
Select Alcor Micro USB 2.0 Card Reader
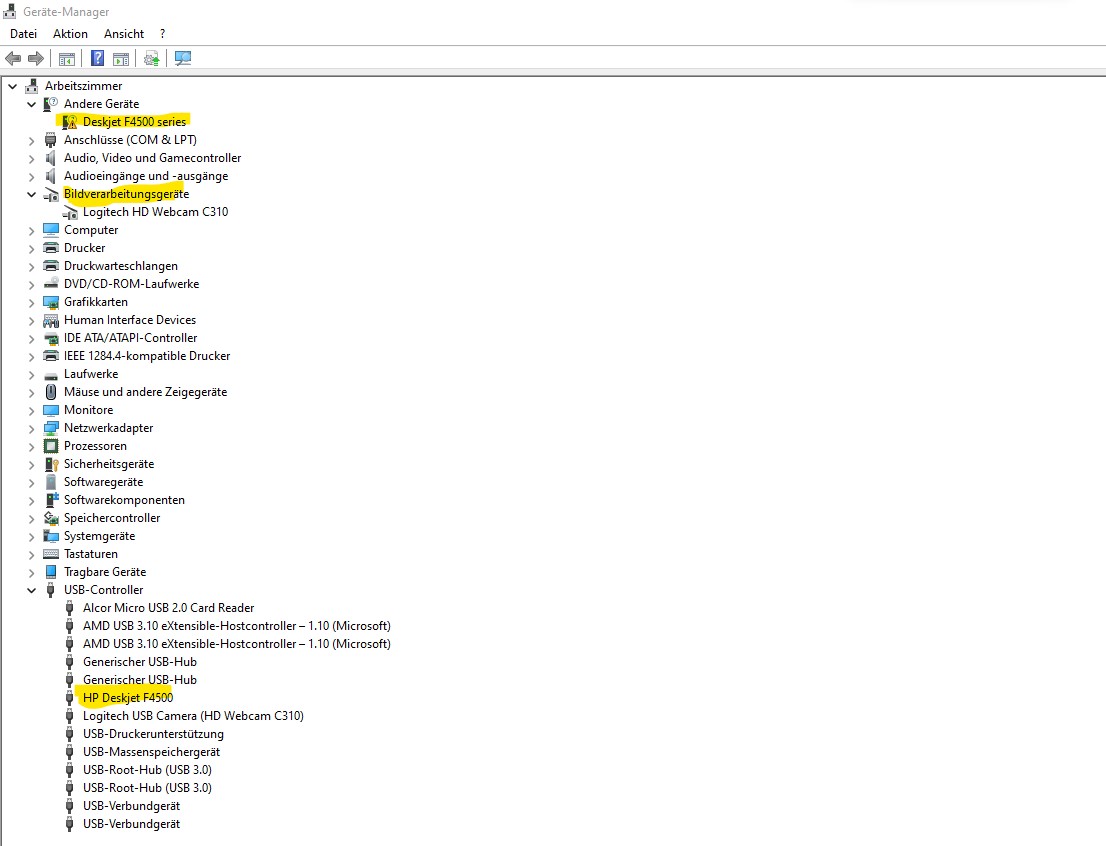pyautogui.click(x=169, y=608)
